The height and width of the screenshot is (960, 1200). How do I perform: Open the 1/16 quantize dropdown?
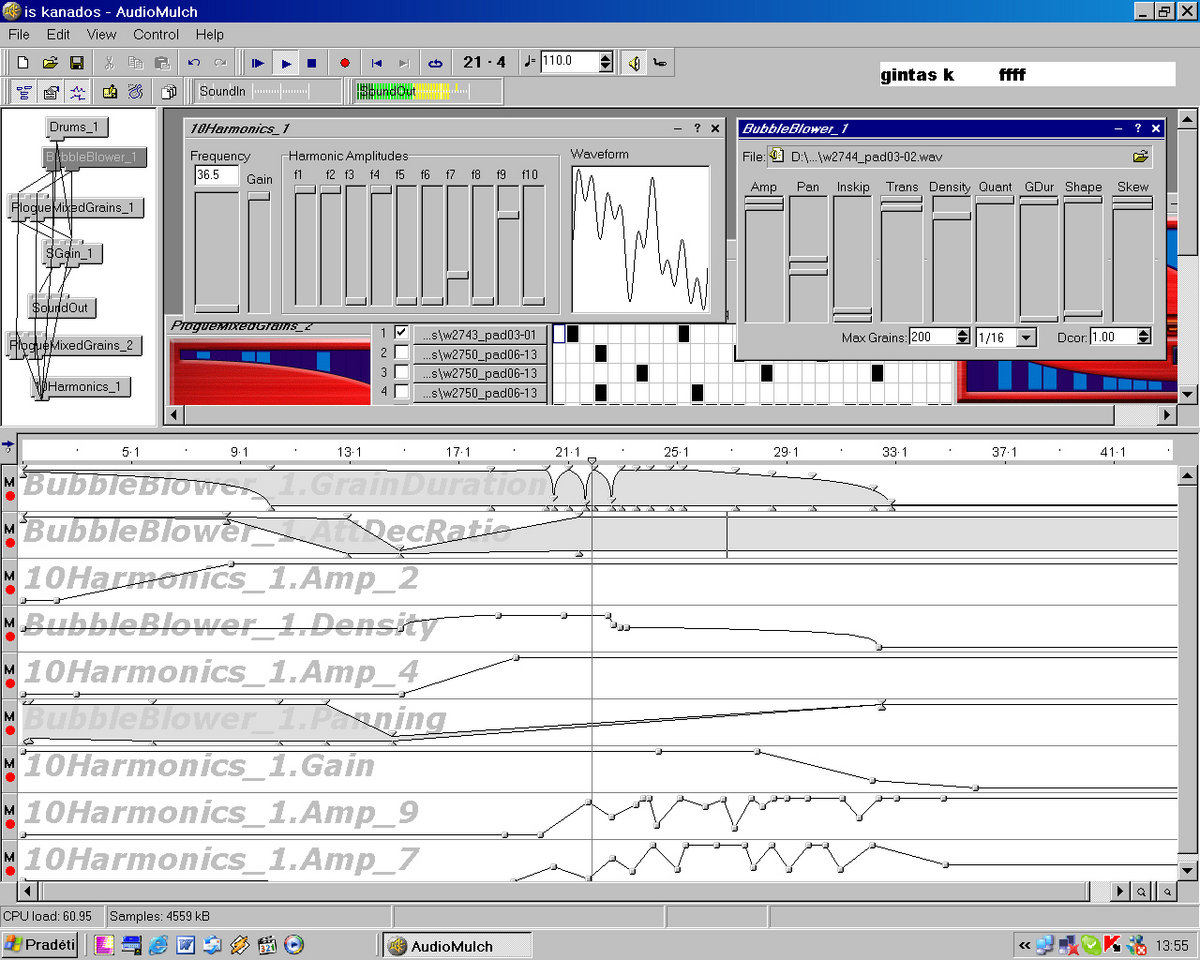[x=1026, y=338]
